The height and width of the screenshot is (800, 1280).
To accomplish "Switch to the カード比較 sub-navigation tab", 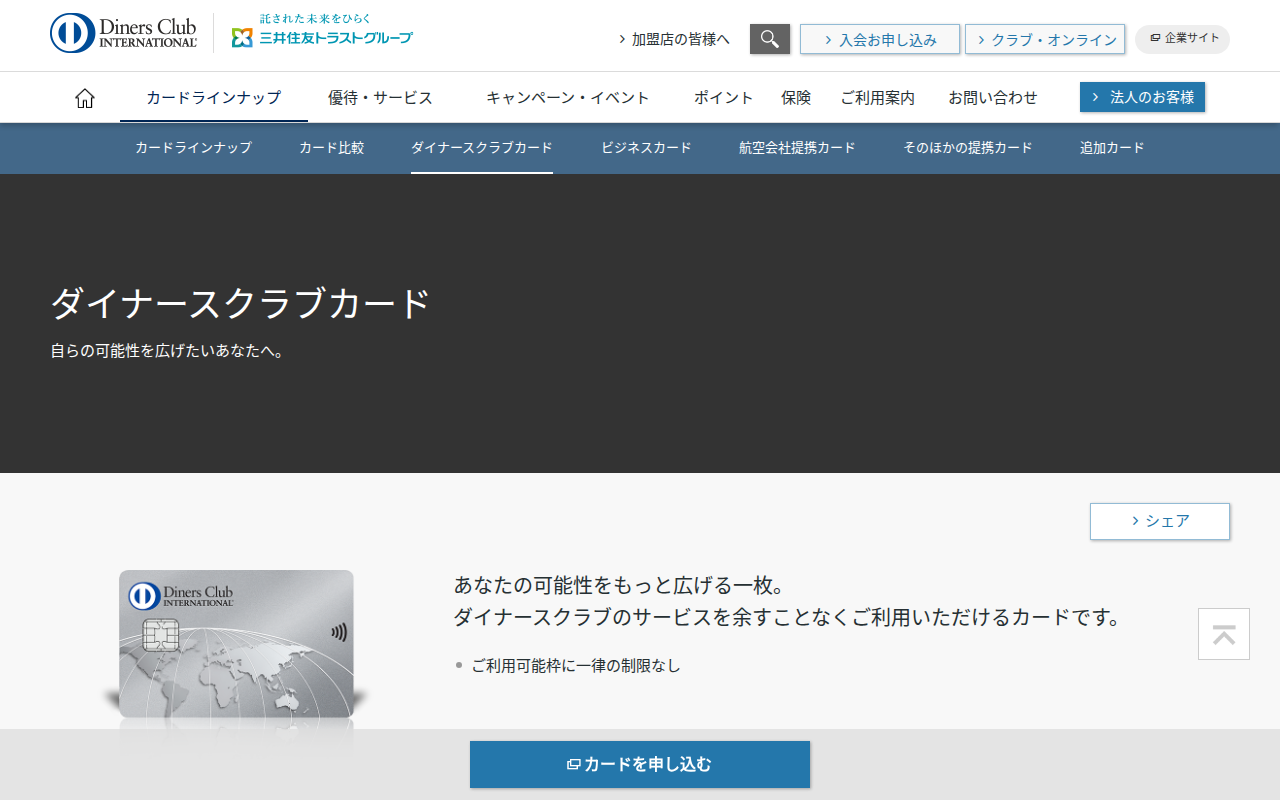I will (x=330, y=147).
